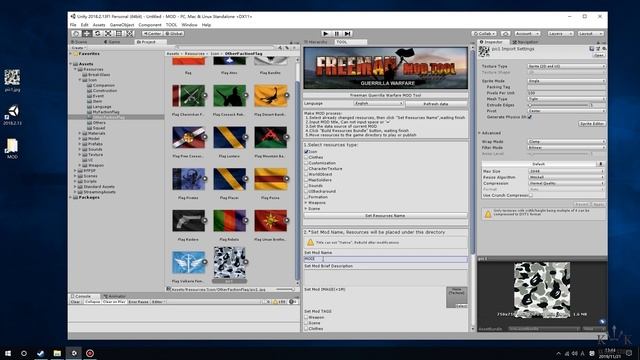Check the CharacterTexture resource checkbox
The width and height of the screenshot is (640, 360).
pos(306,169)
